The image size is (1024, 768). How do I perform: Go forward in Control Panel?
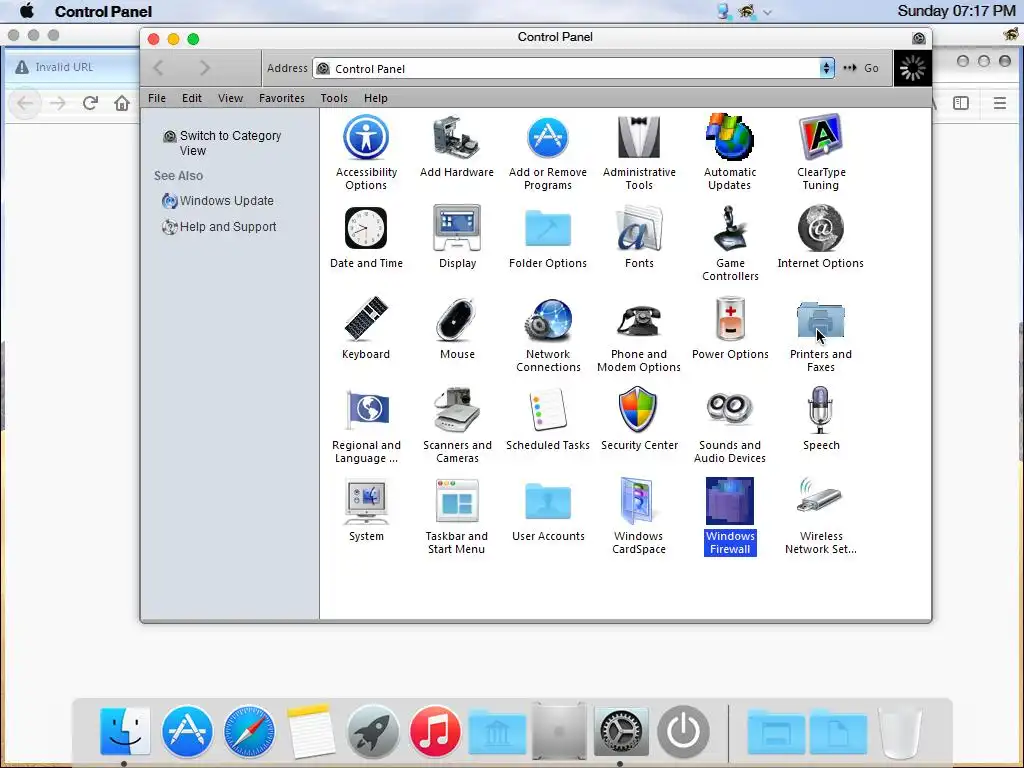pyautogui.click(x=204, y=68)
